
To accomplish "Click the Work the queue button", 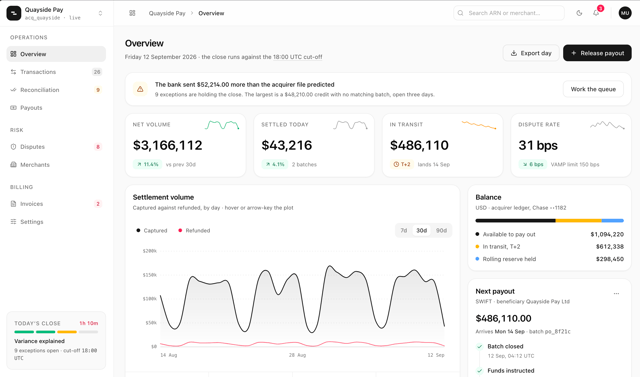I will click(593, 89).
